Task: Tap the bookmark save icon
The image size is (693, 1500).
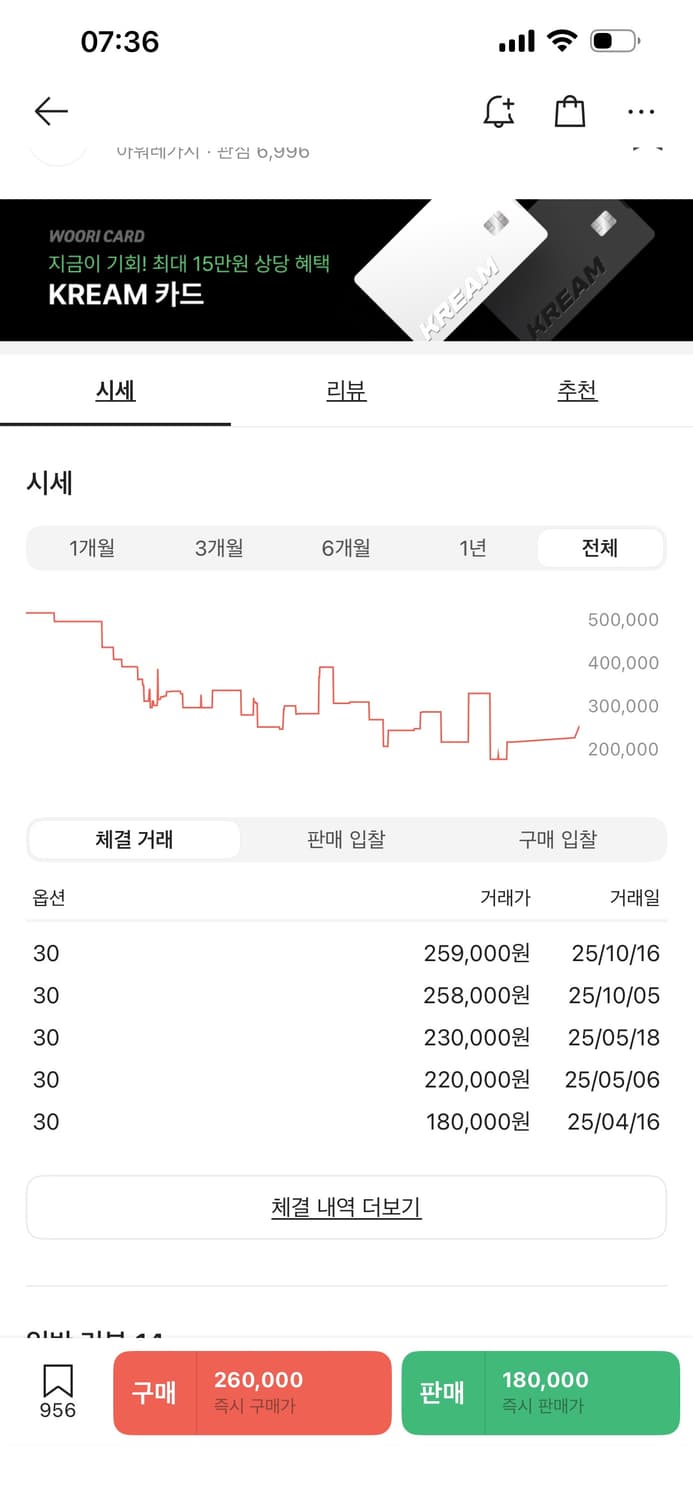Action: pyautogui.click(x=58, y=1391)
